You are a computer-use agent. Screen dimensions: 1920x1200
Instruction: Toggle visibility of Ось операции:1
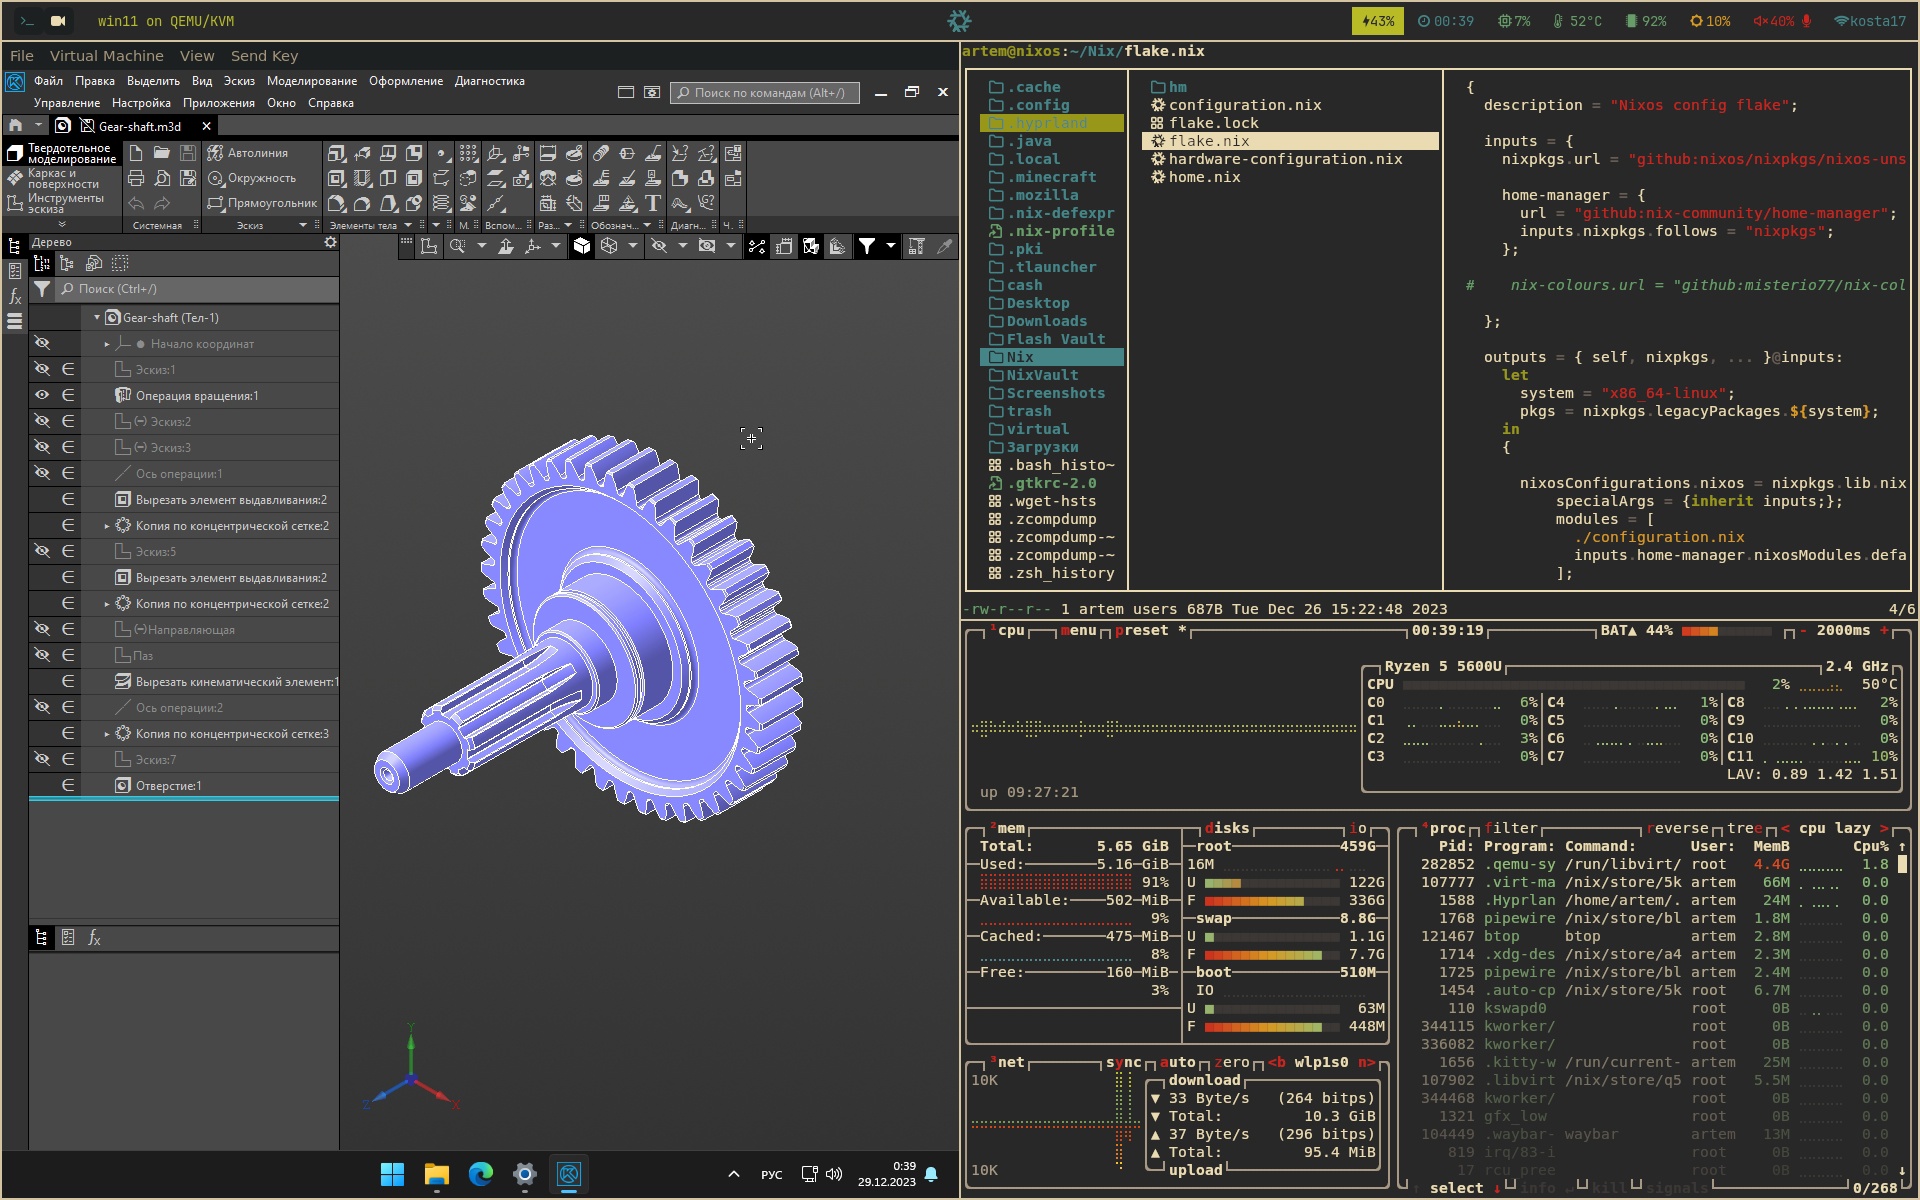[42, 473]
